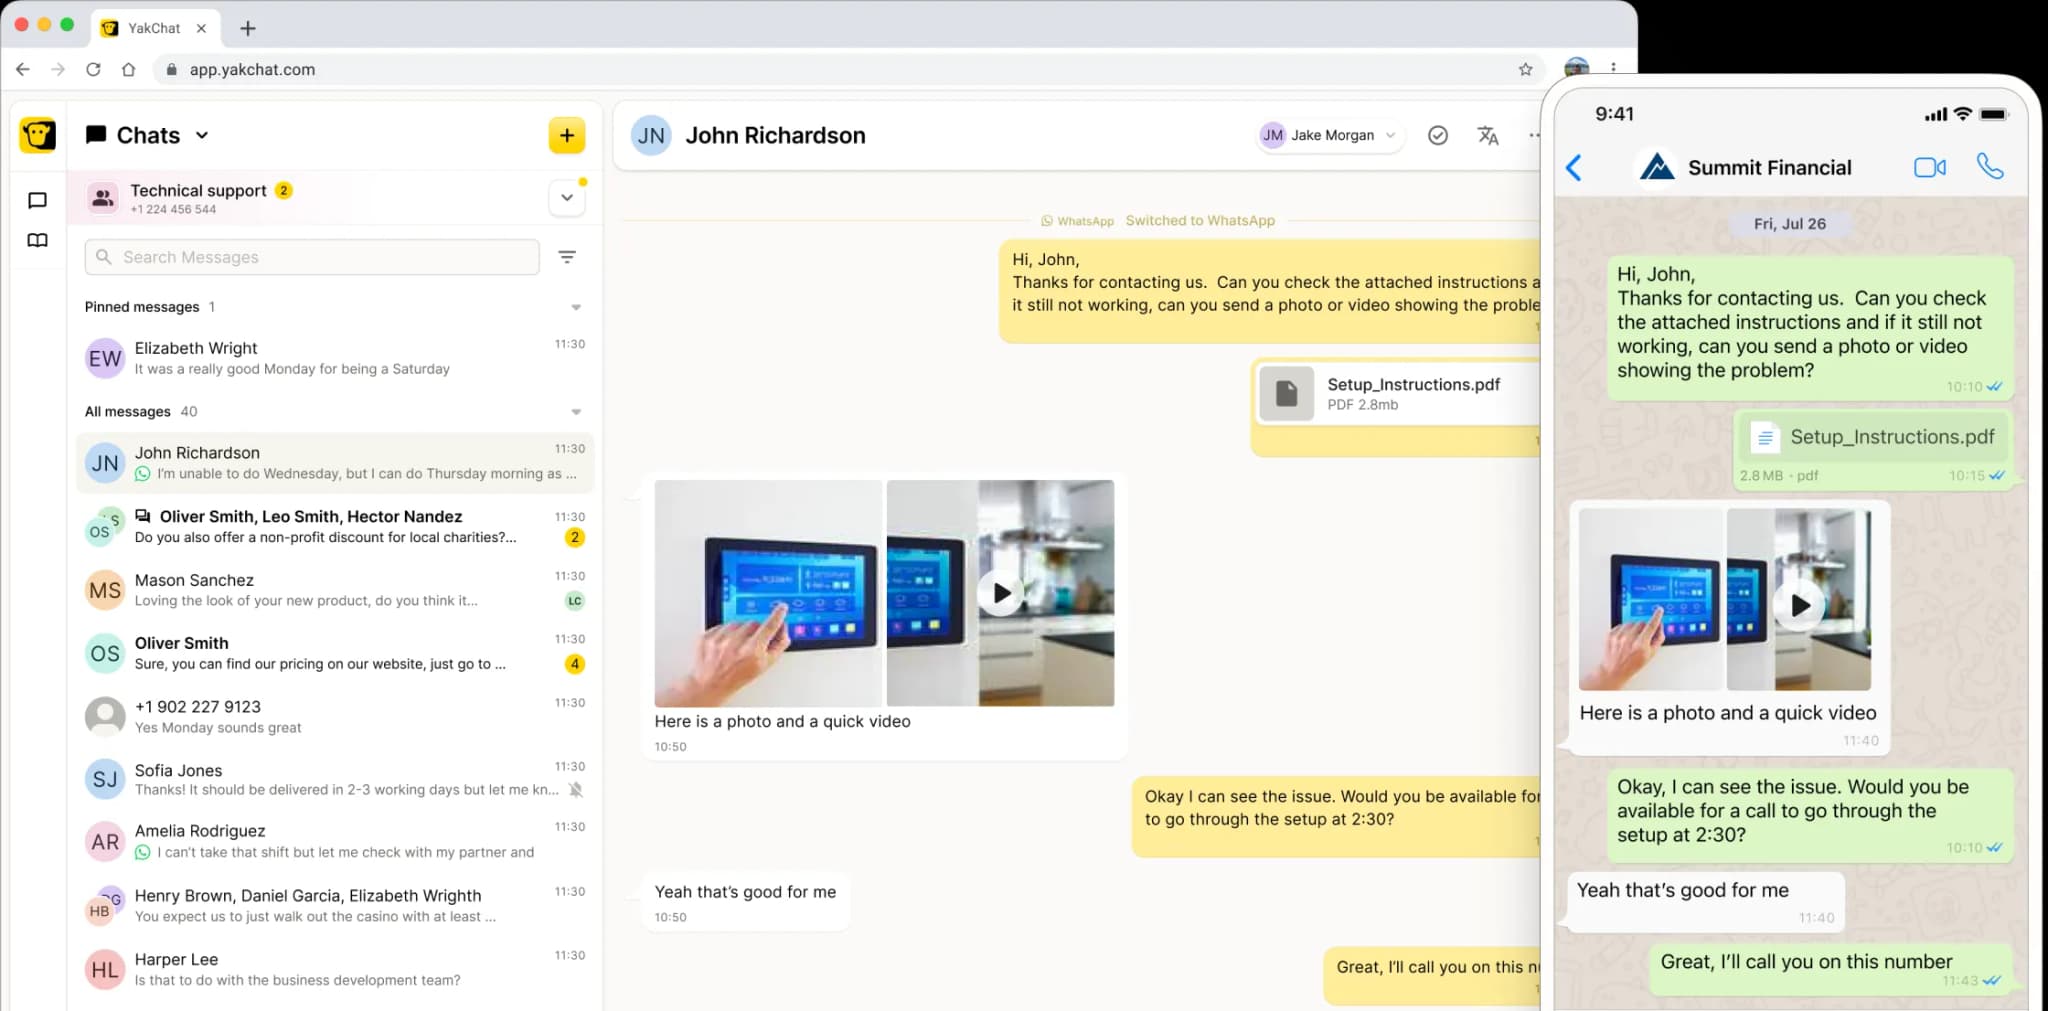Start a video call in phone chat
The width and height of the screenshot is (2048, 1011).
[1930, 167]
